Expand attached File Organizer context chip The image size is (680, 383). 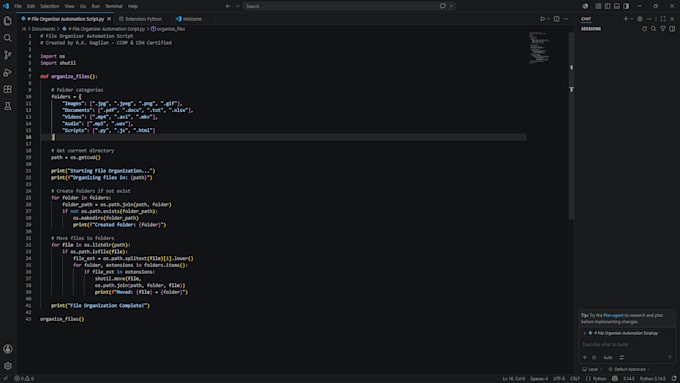coord(585,333)
